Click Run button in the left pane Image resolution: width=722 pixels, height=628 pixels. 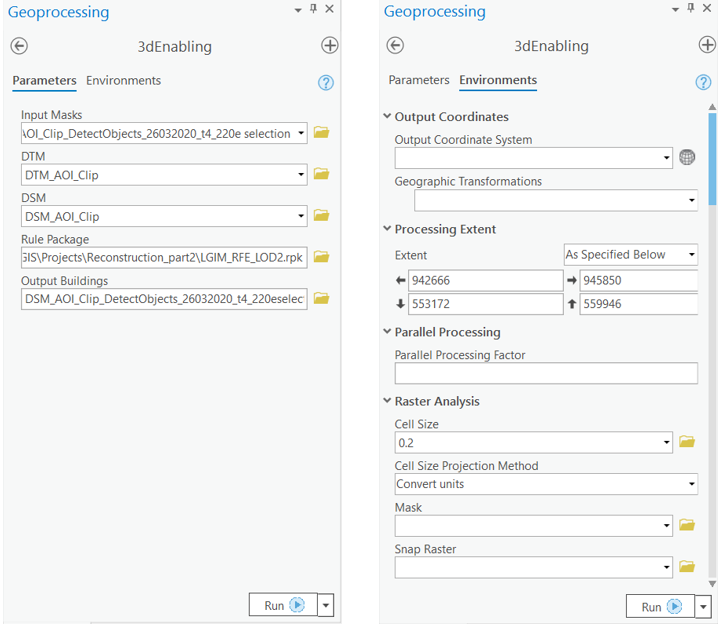282,605
